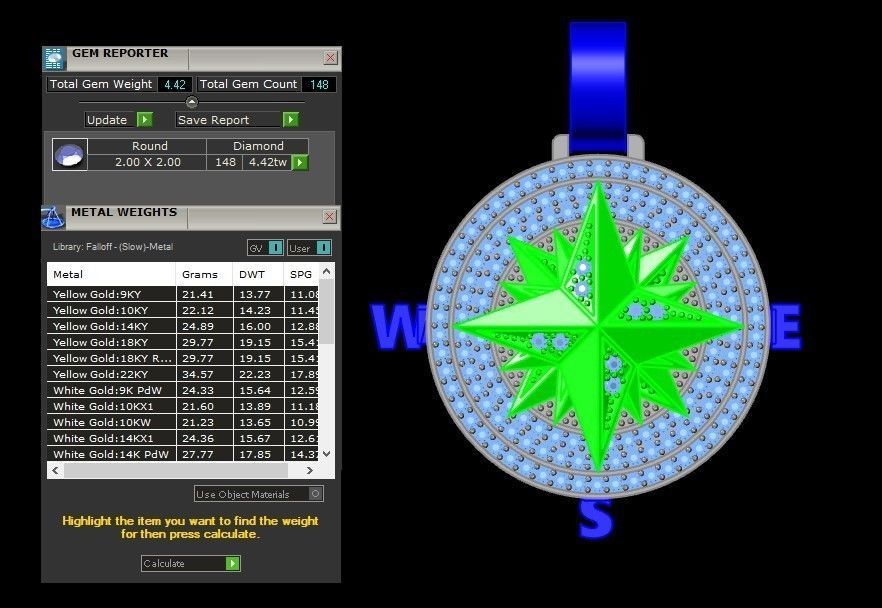Viewport: 882px width, 608px height.
Task: Click green arrow next to 4.42tw
Action: point(300,163)
